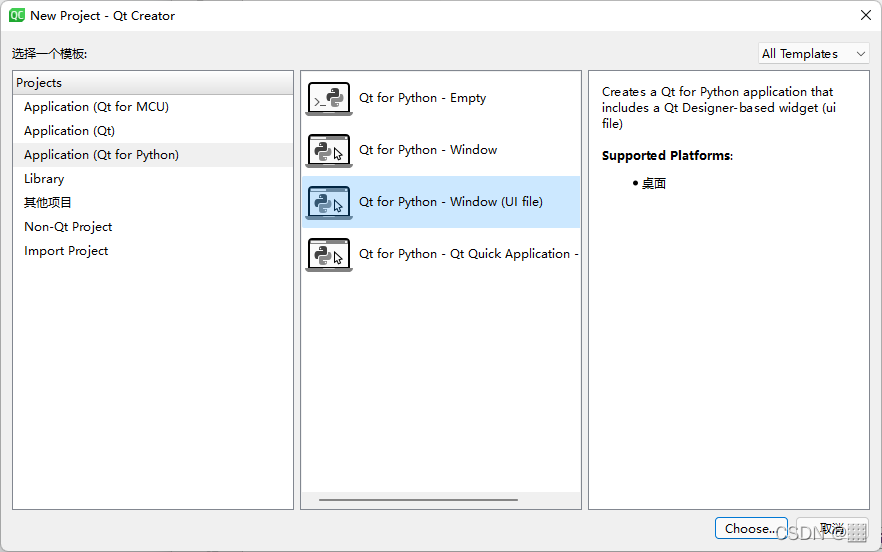This screenshot has width=882, height=552.
Task: Select Application (Qt for Python) category
Action: [x=152, y=155]
